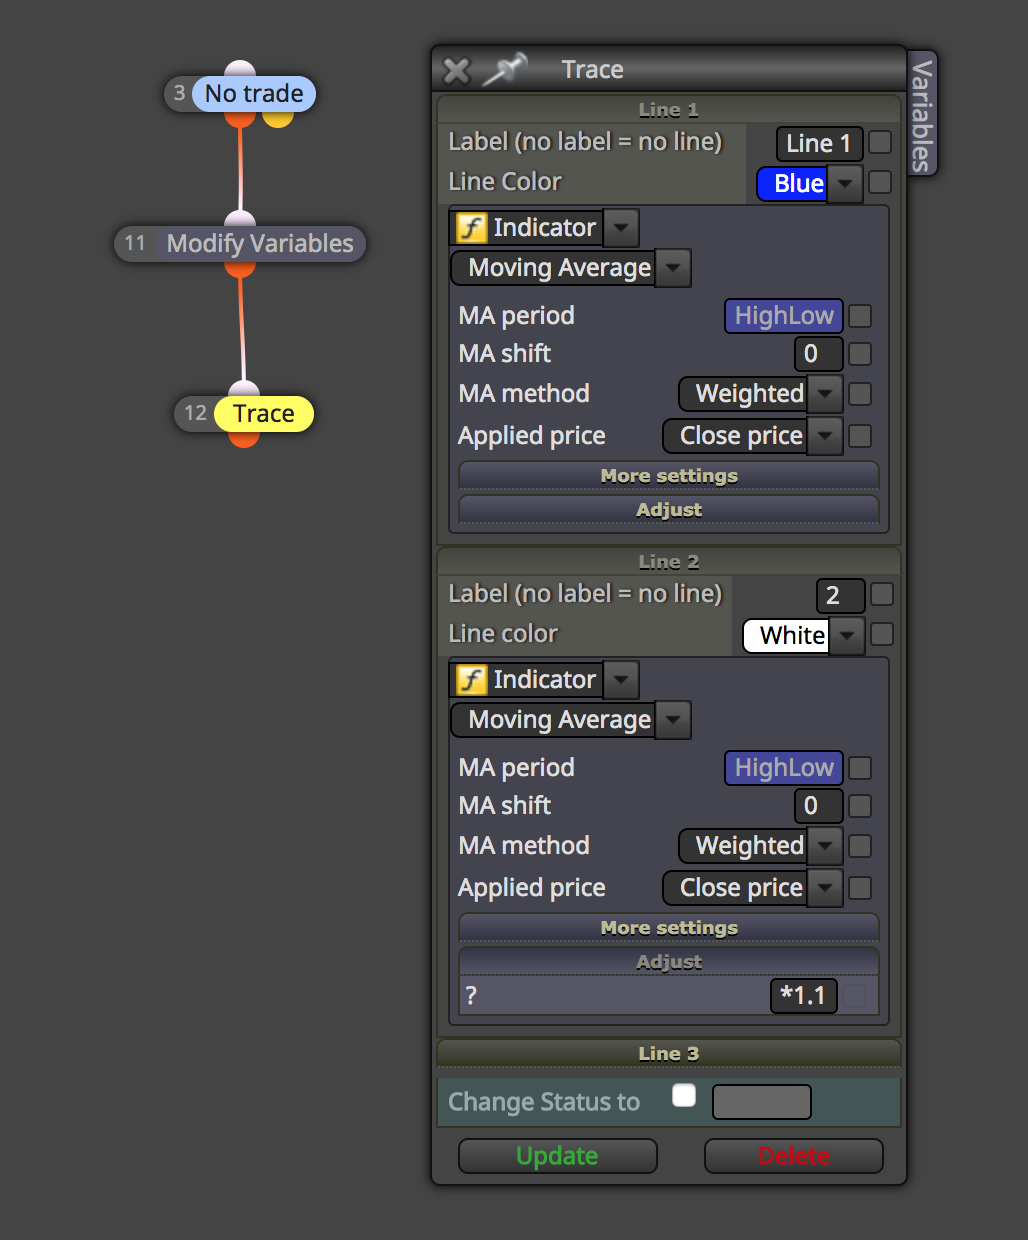Screen dimensions: 1028x1240
Task: Toggle Line 1 Applied price checkbox
Action: pyautogui.click(x=860, y=436)
